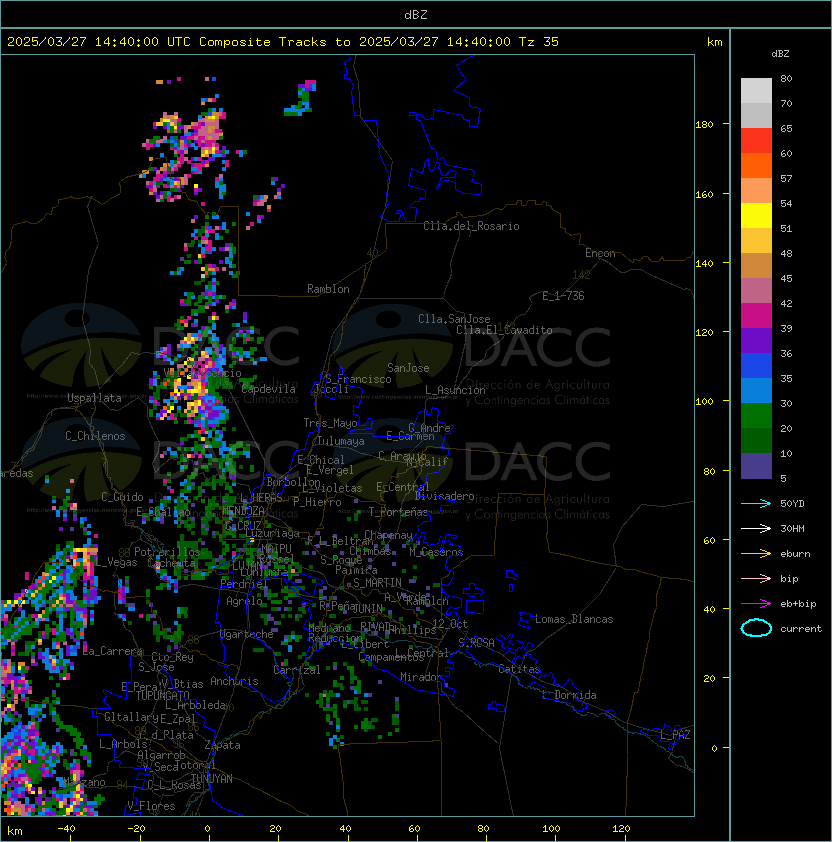Screen dimensions: 832x842
Task: Click the La_Carrera label
Action: click(x=112, y=651)
